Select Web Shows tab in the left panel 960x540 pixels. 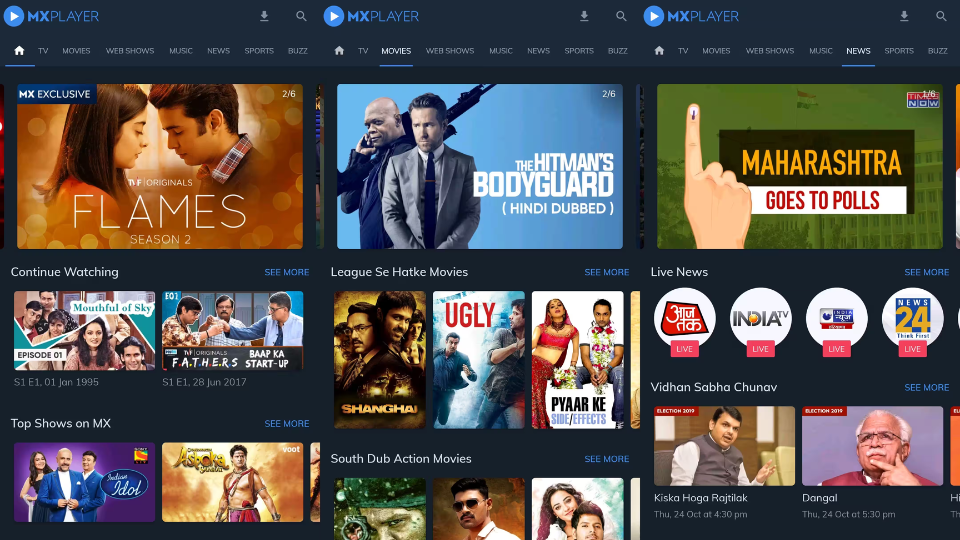point(130,51)
